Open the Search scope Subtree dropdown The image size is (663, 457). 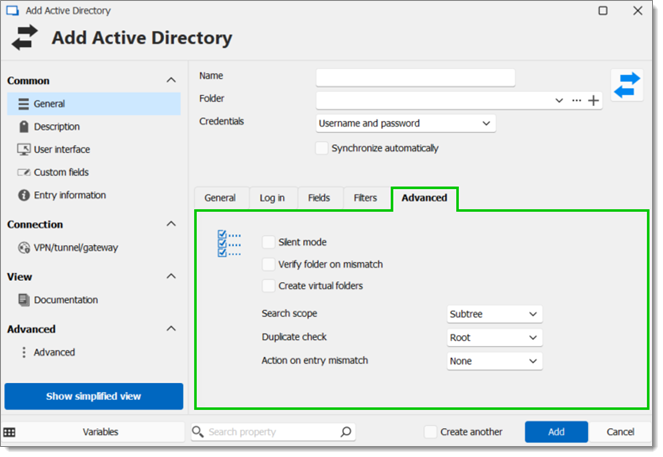[494, 314]
